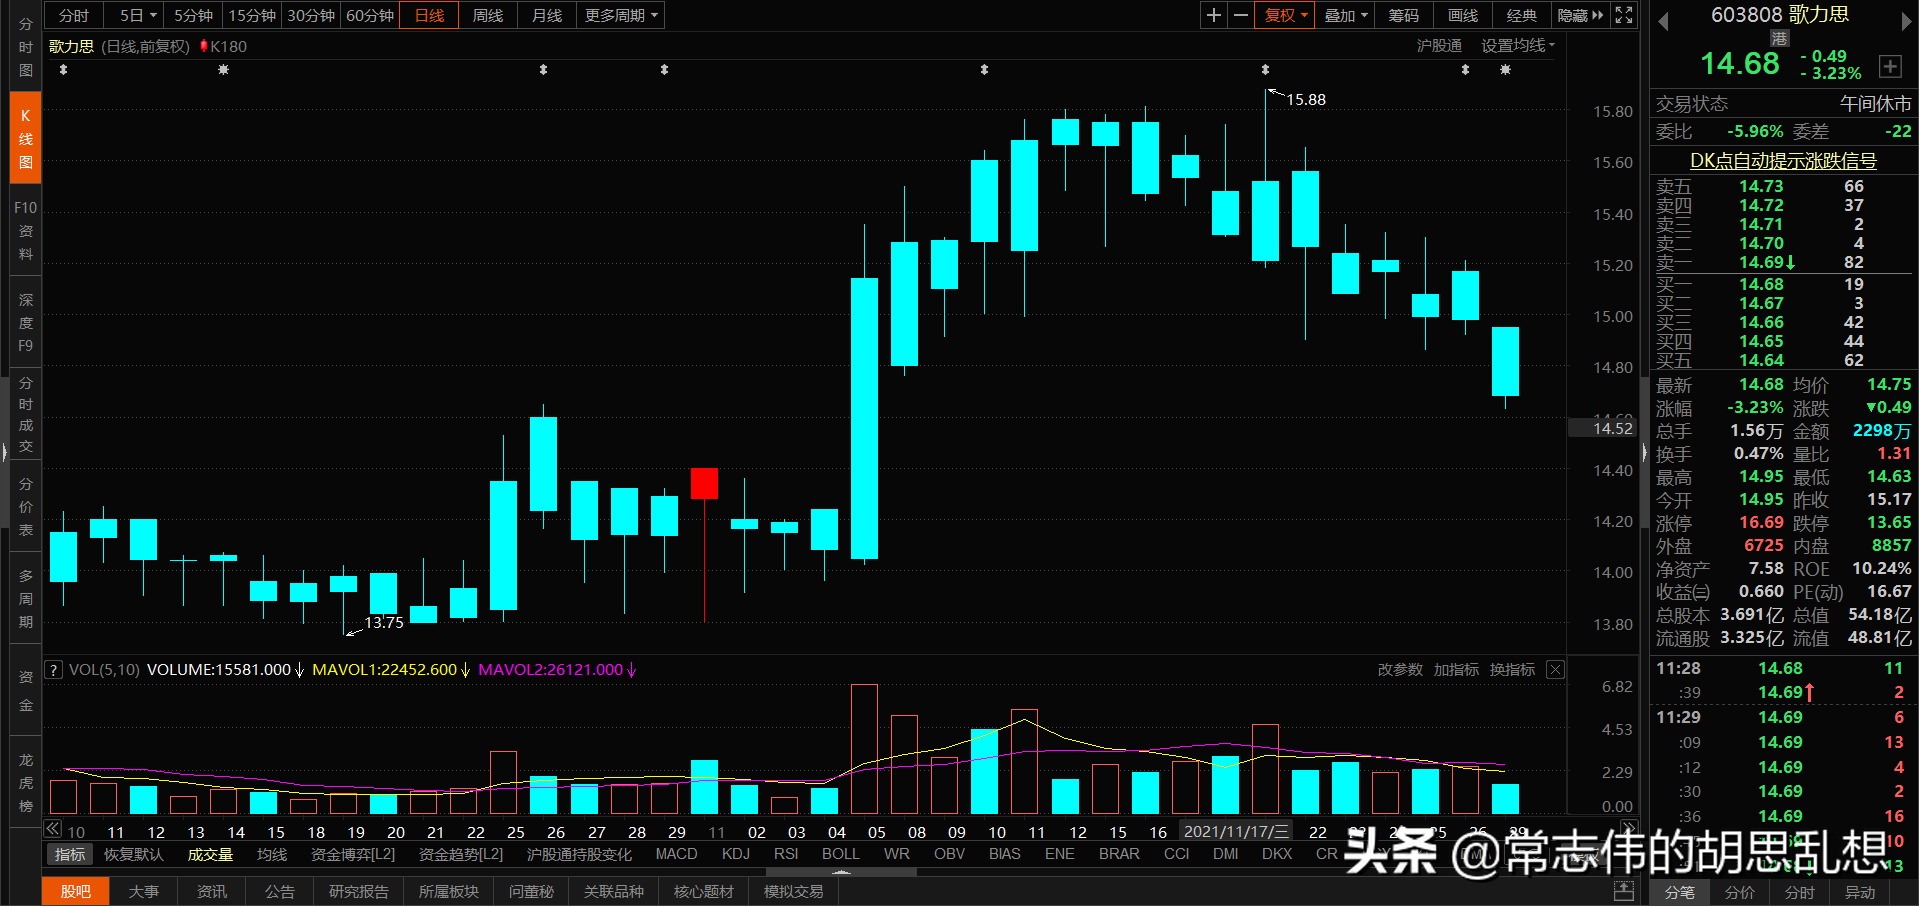Viewport: 1919px width, 906px height.
Task: Expand the 更多周期 dropdown
Action: pyautogui.click(x=619, y=15)
